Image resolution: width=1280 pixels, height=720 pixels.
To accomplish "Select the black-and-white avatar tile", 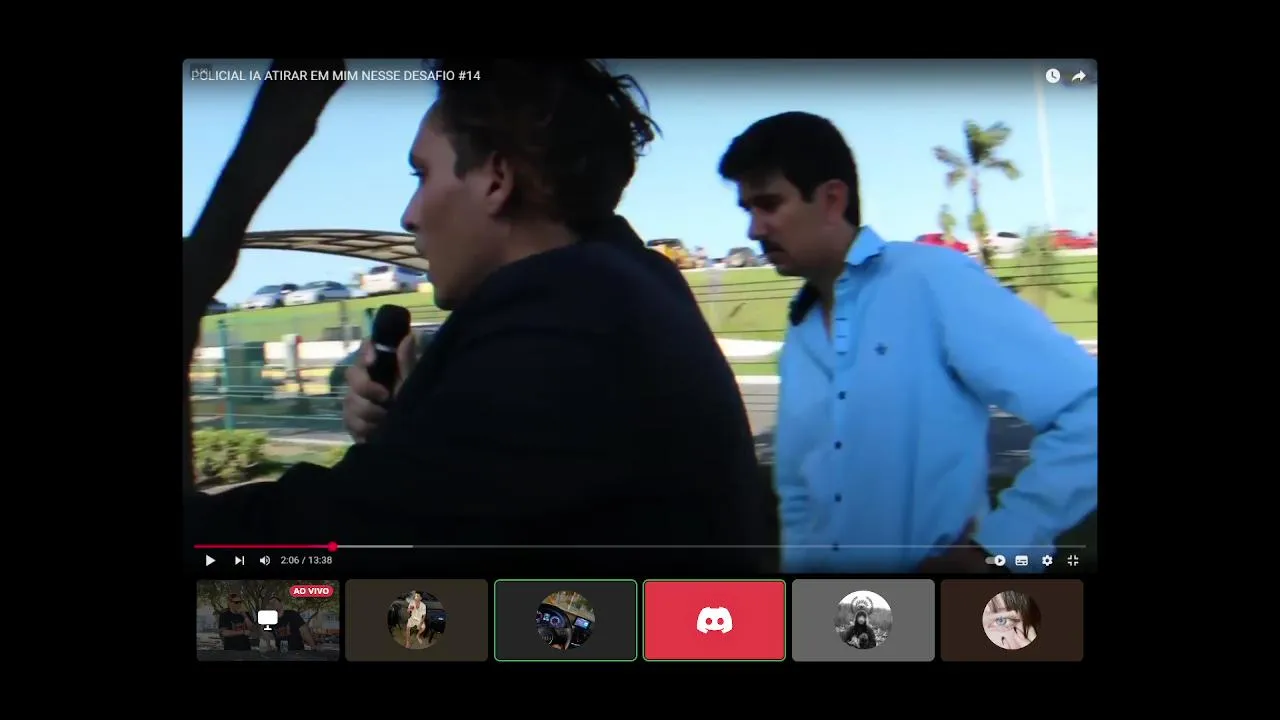I will coord(863,620).
